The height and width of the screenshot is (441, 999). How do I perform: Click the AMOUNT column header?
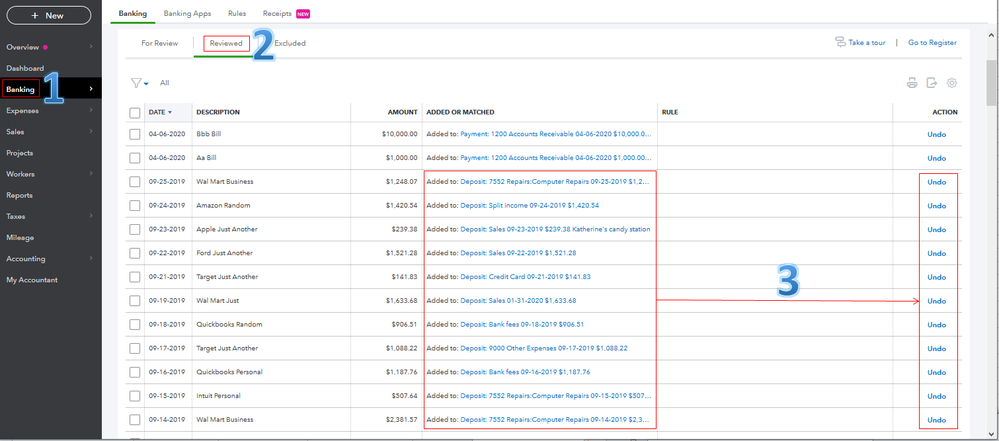point(402,112)
